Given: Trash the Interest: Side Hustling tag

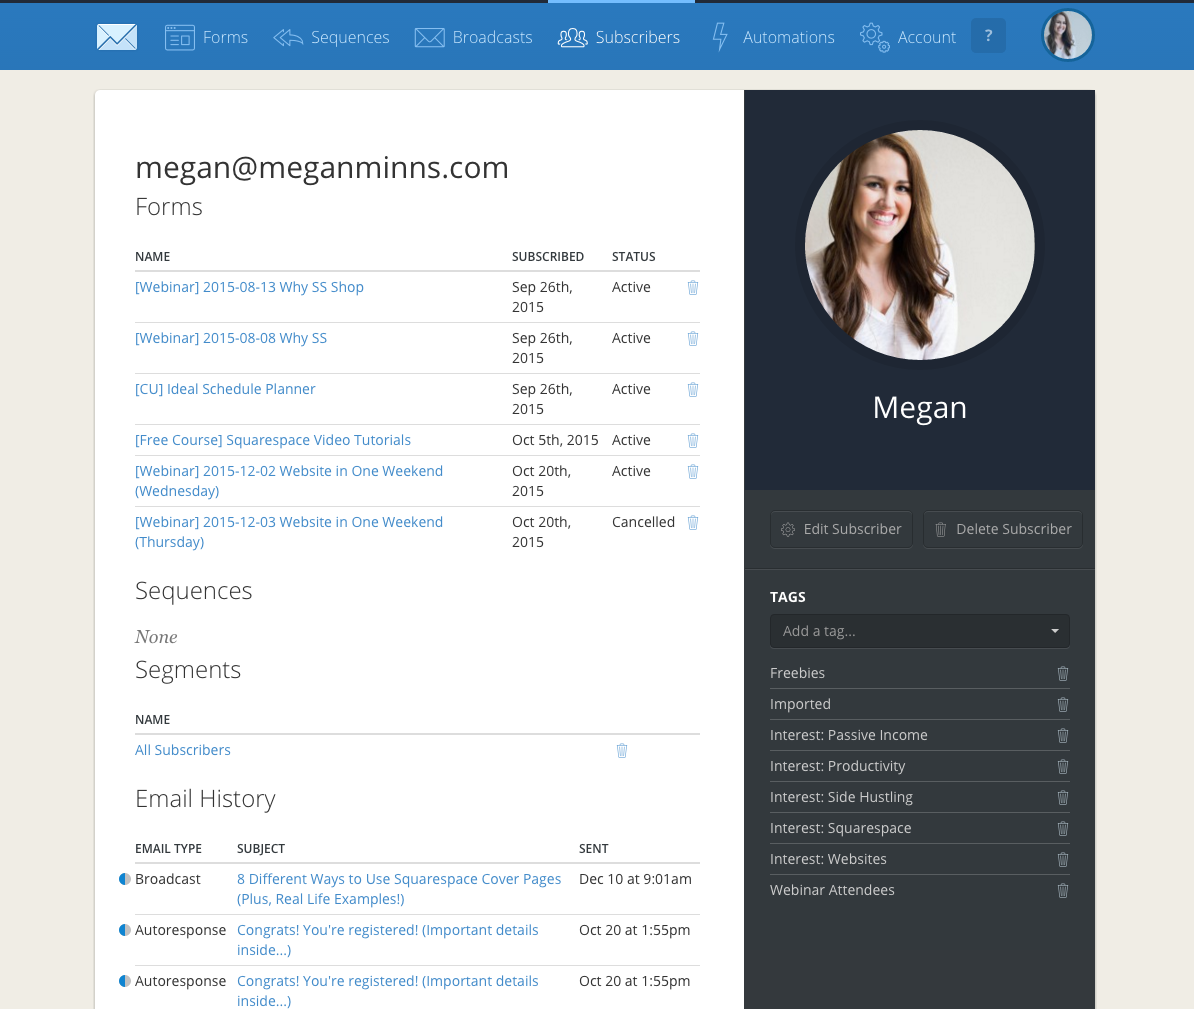Looking at the screenshot, I should [1063, 797].
